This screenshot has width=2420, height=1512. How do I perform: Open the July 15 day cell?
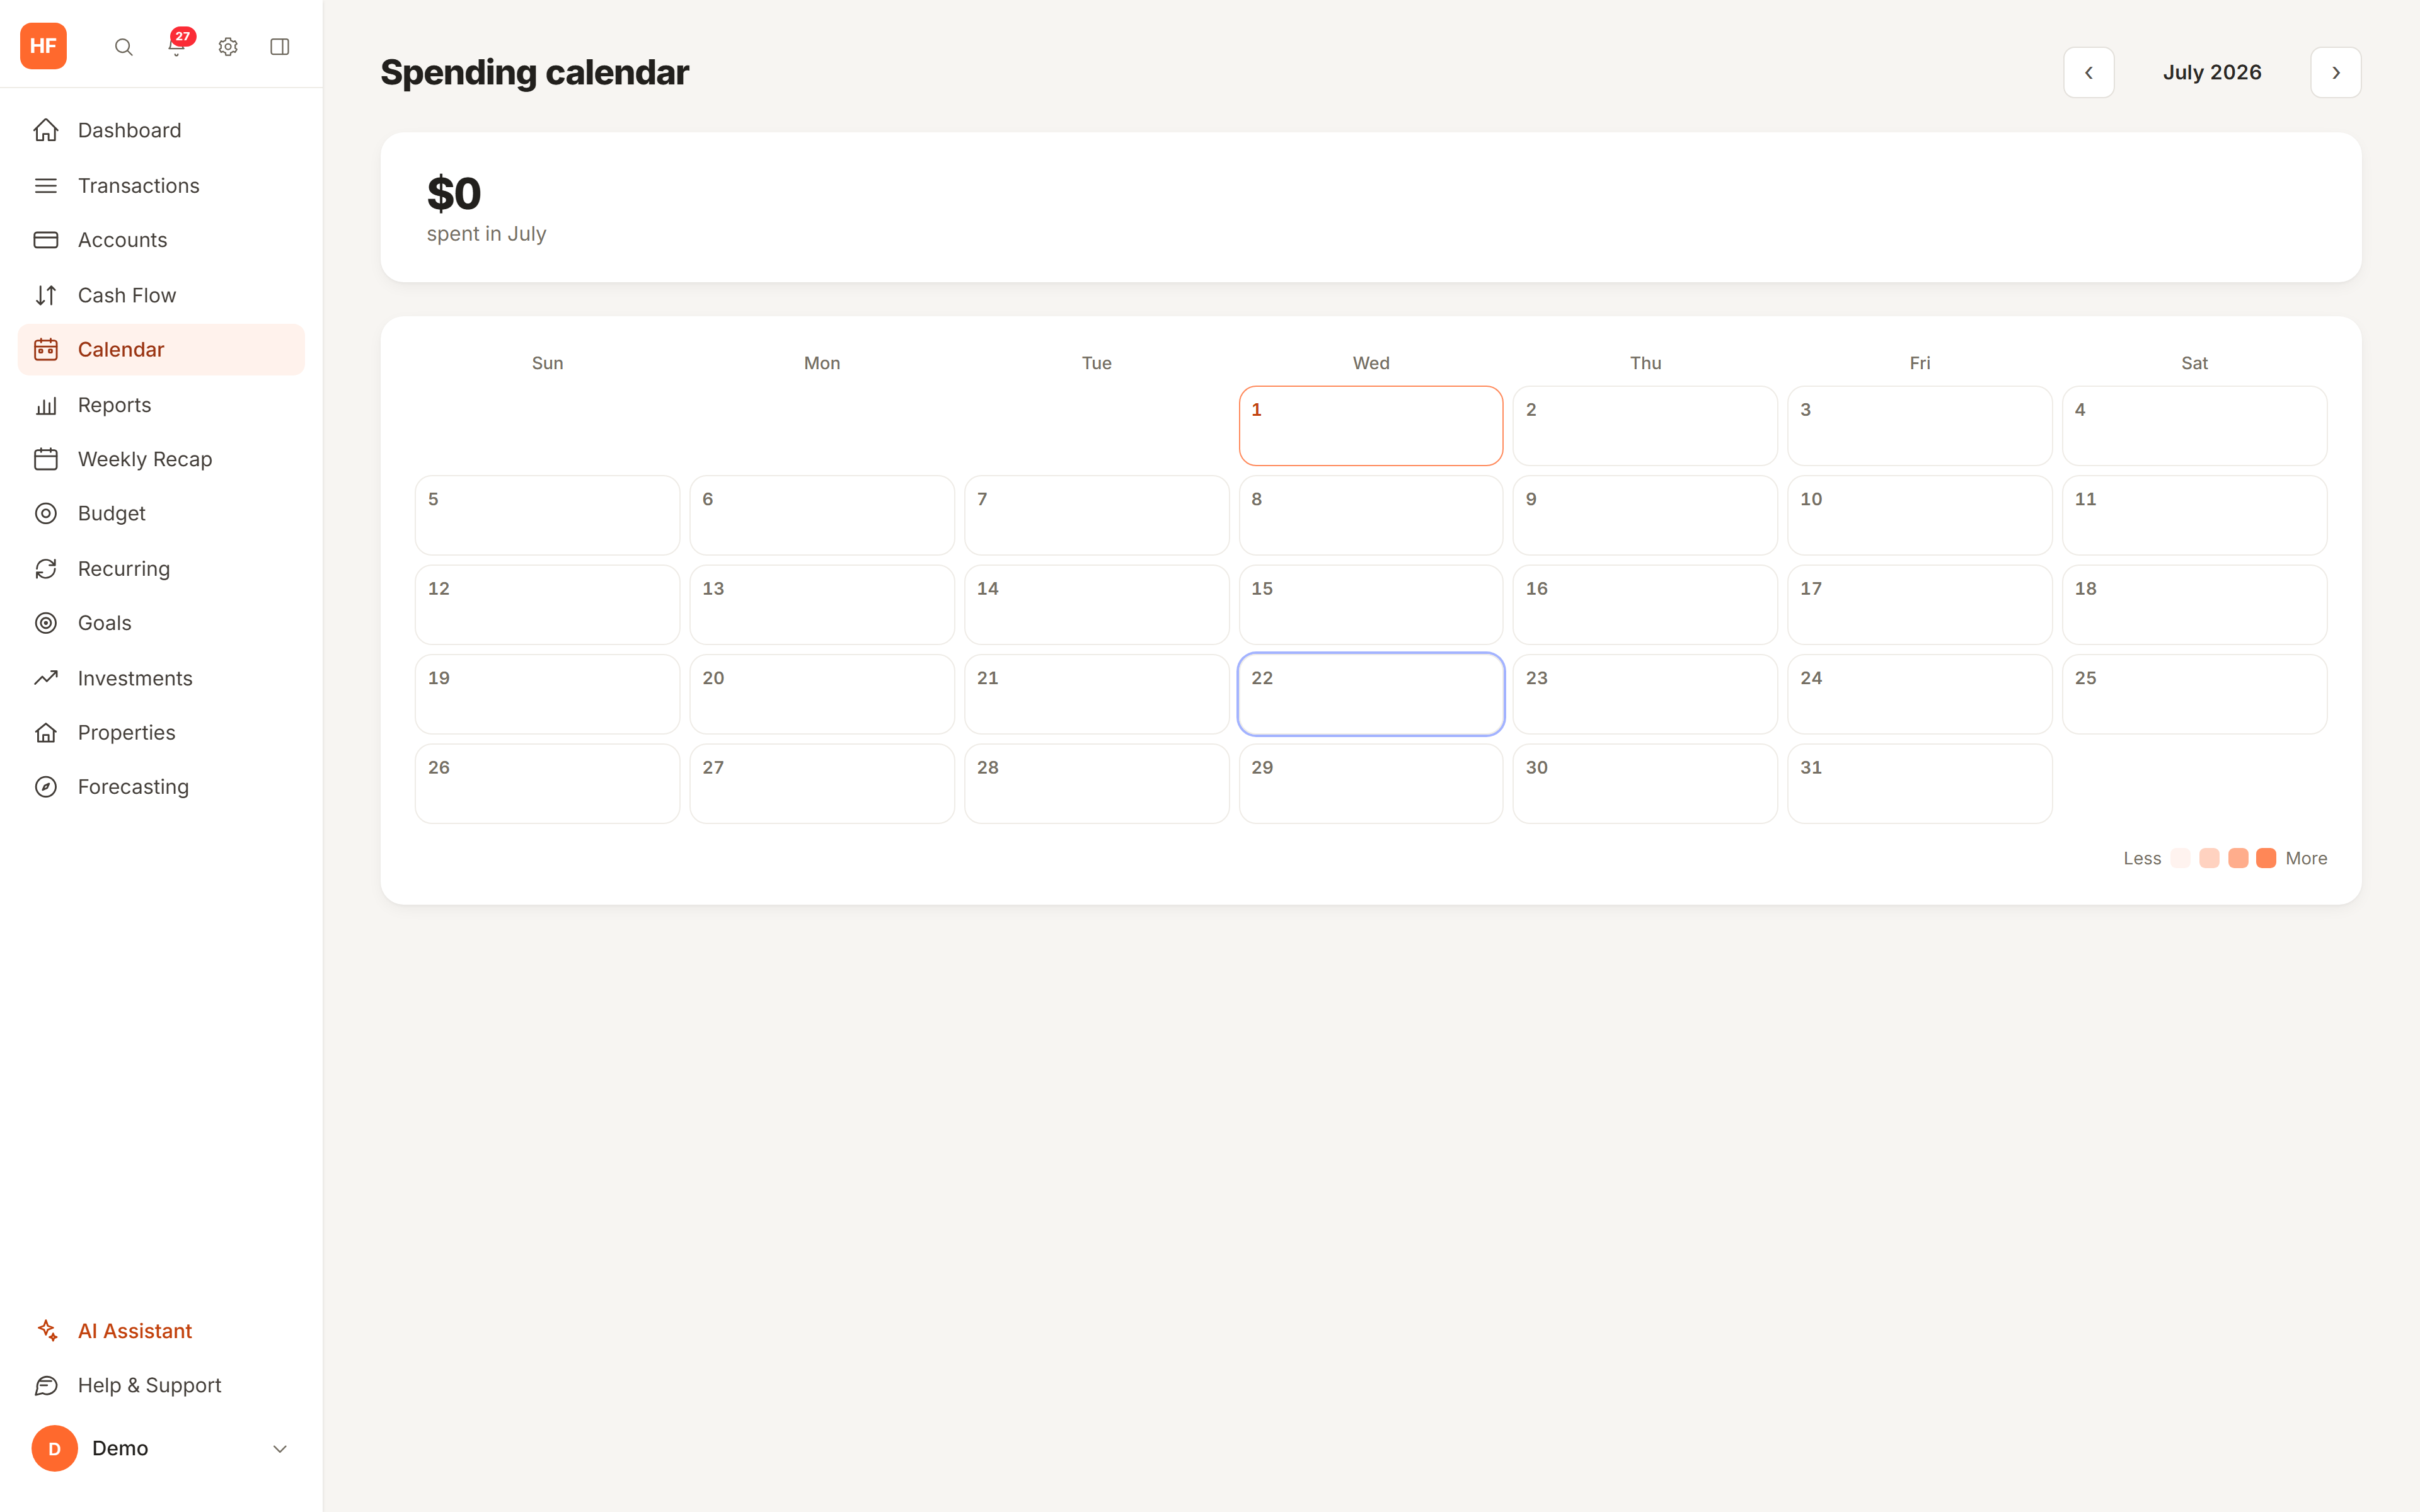(1371, 605)
